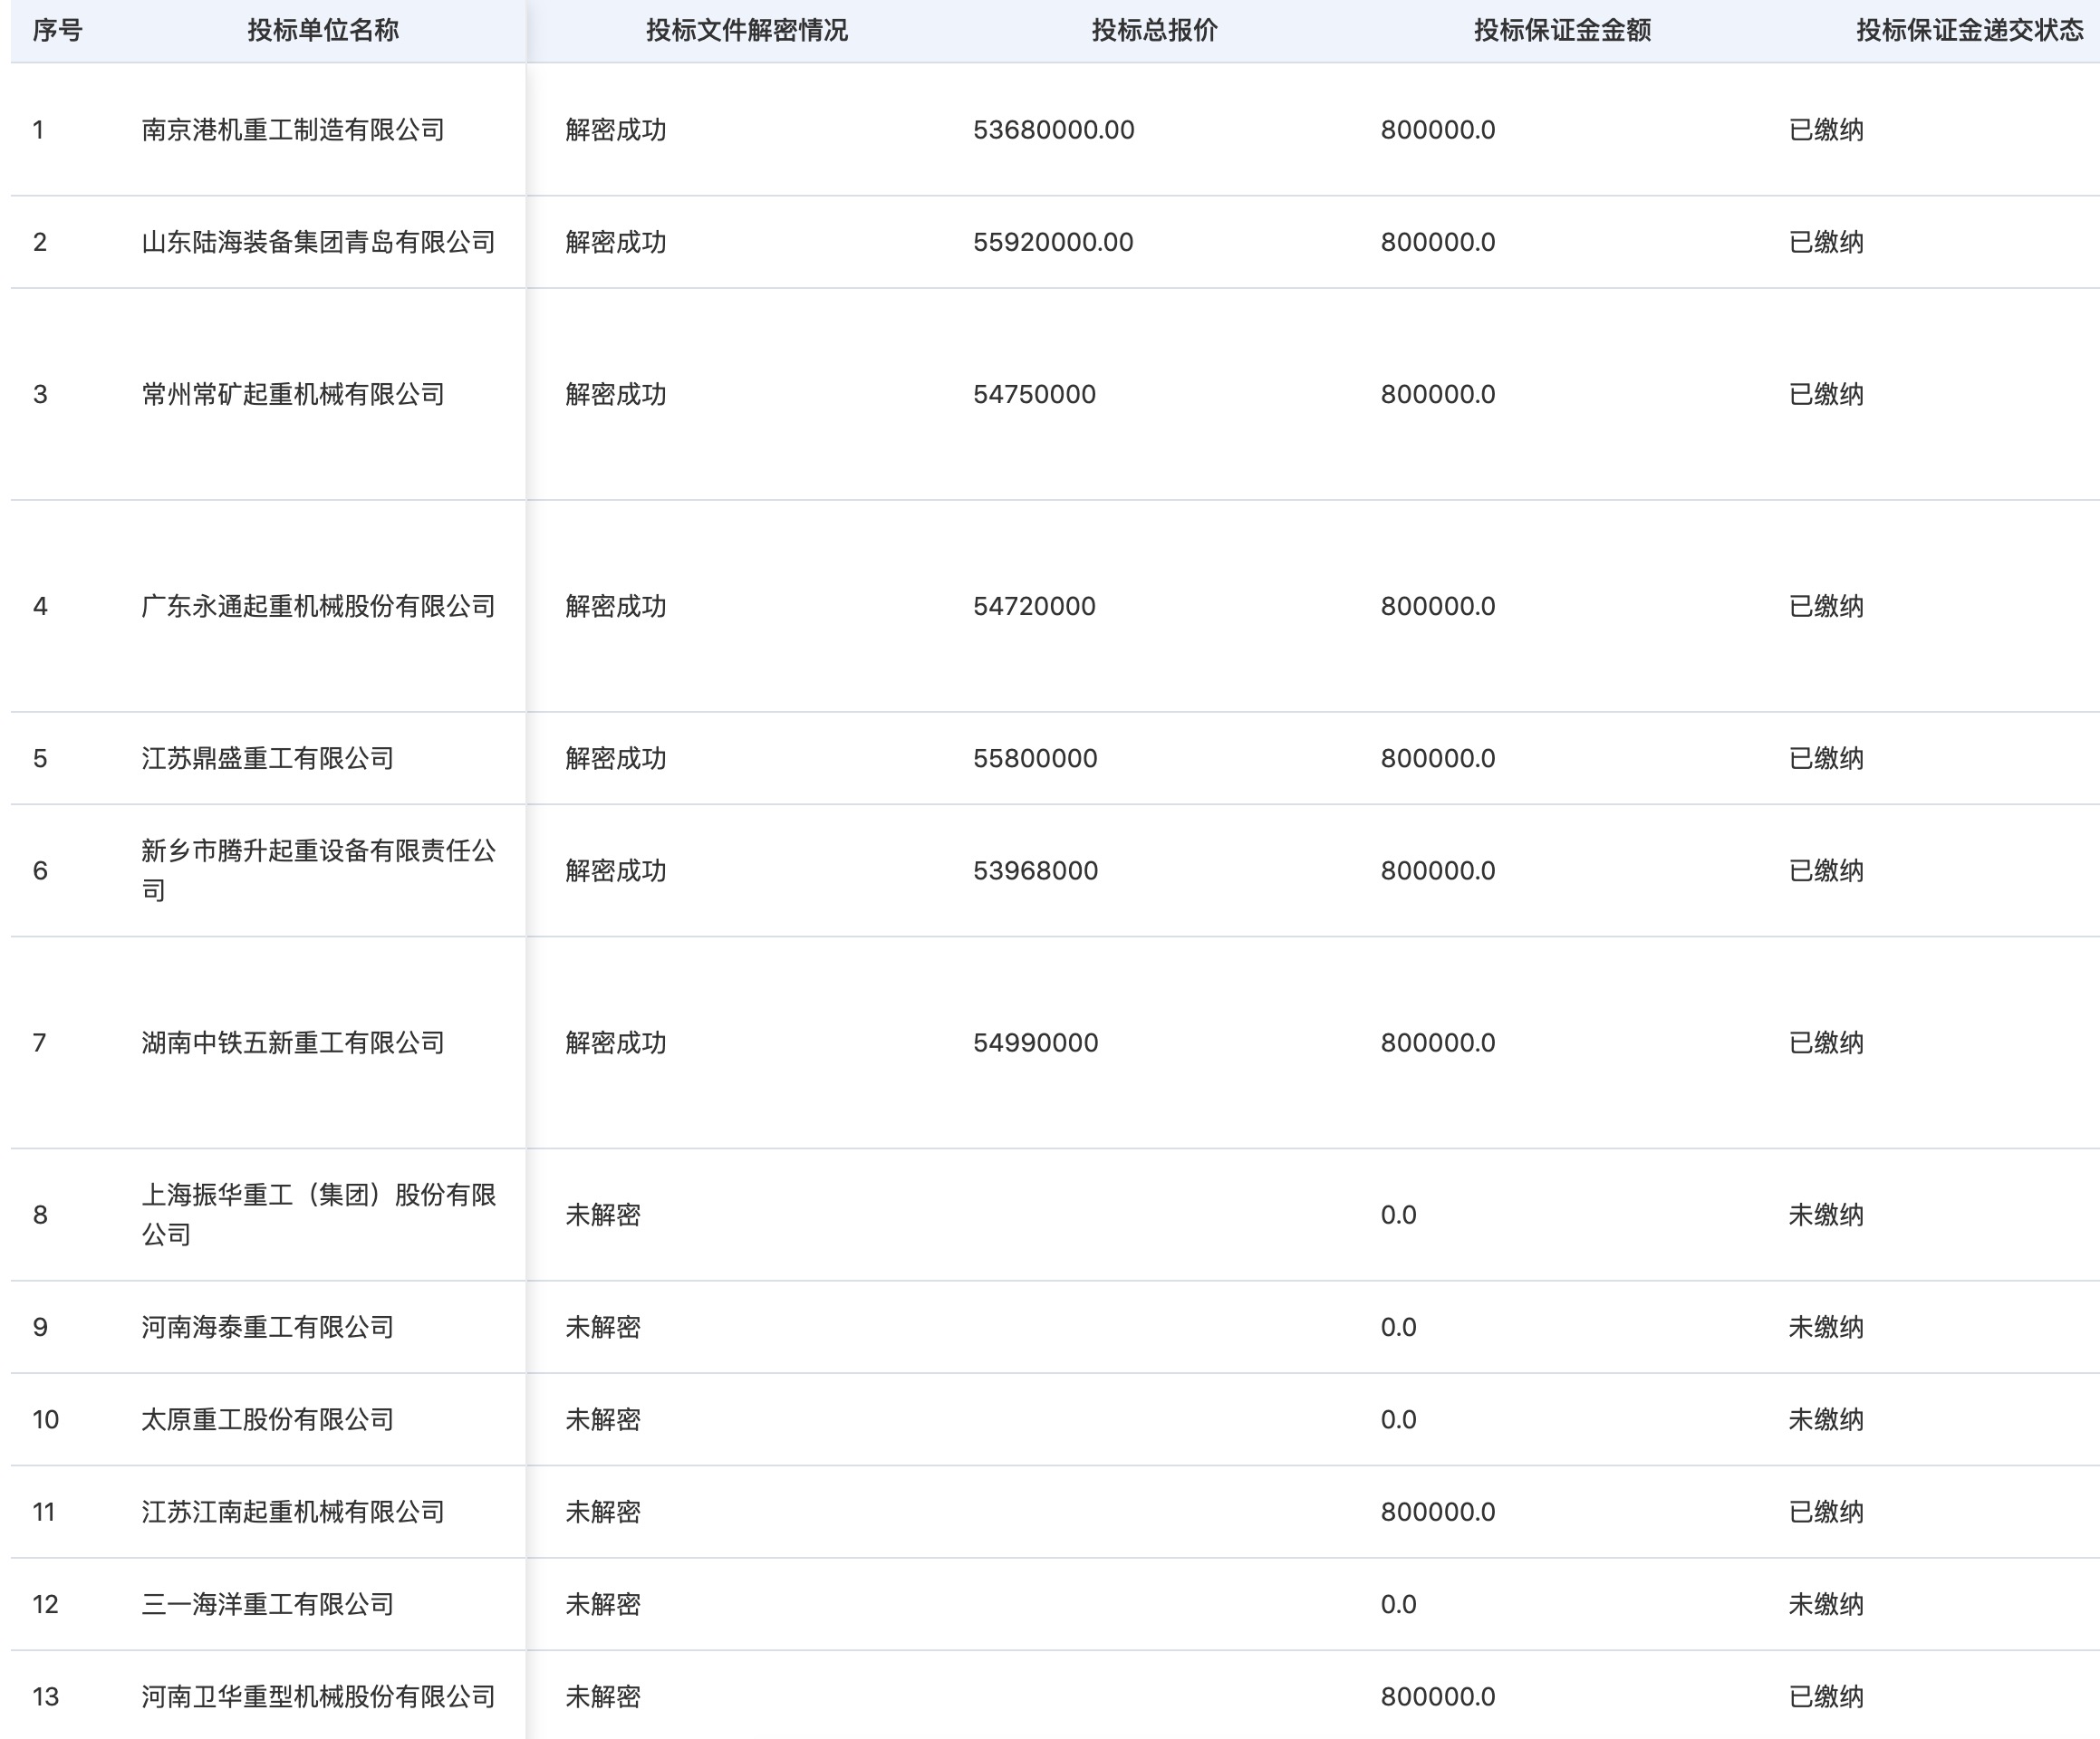Click 上海振华重工 company name cell
The width and height of the screenshot is (2100, 1739).
pos(318,1214)
